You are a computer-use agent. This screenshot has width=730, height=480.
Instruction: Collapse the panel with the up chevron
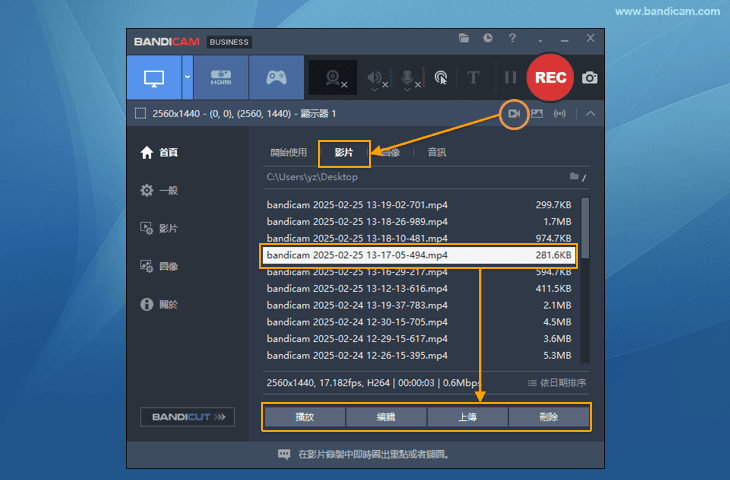coord(590,113)
